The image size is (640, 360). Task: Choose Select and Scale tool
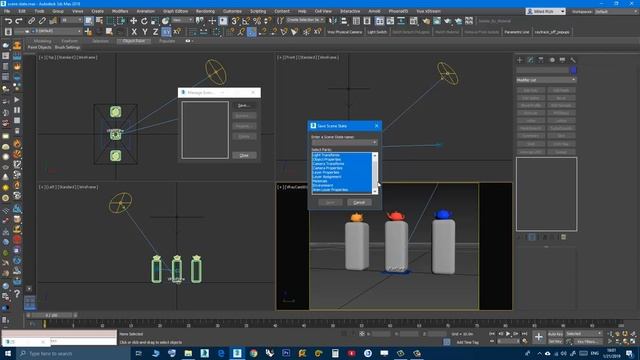(155, 21)
